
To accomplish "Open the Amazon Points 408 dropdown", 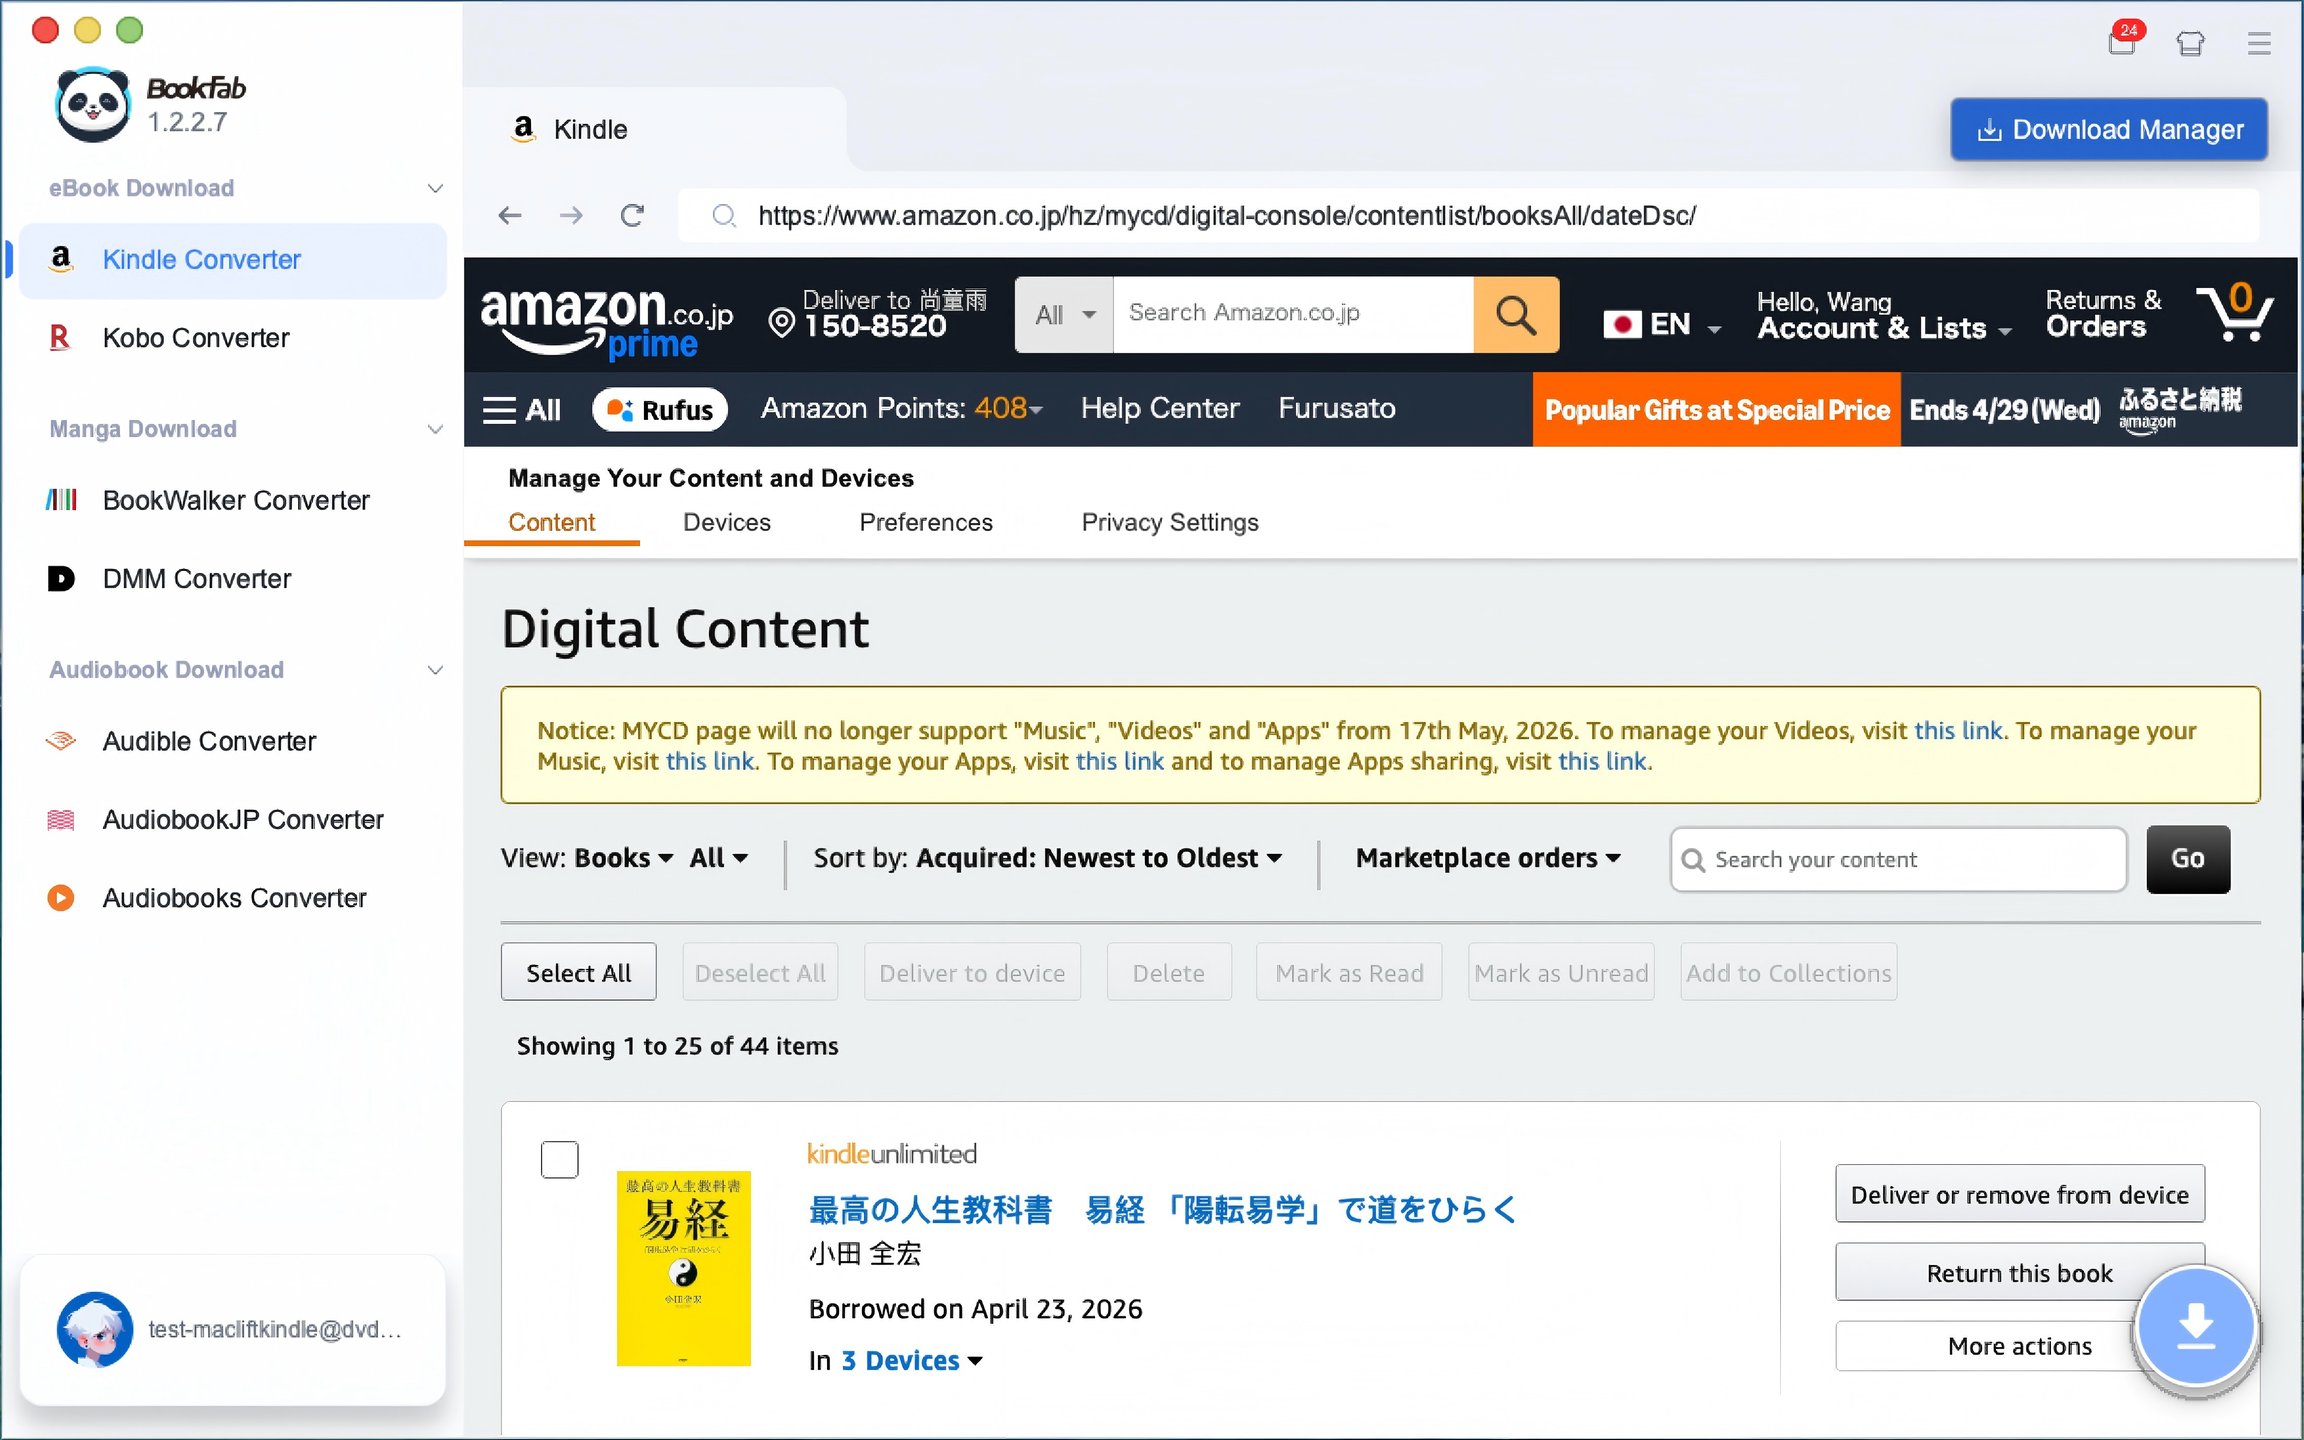I will pyautogui.click(x=902, y=408).
